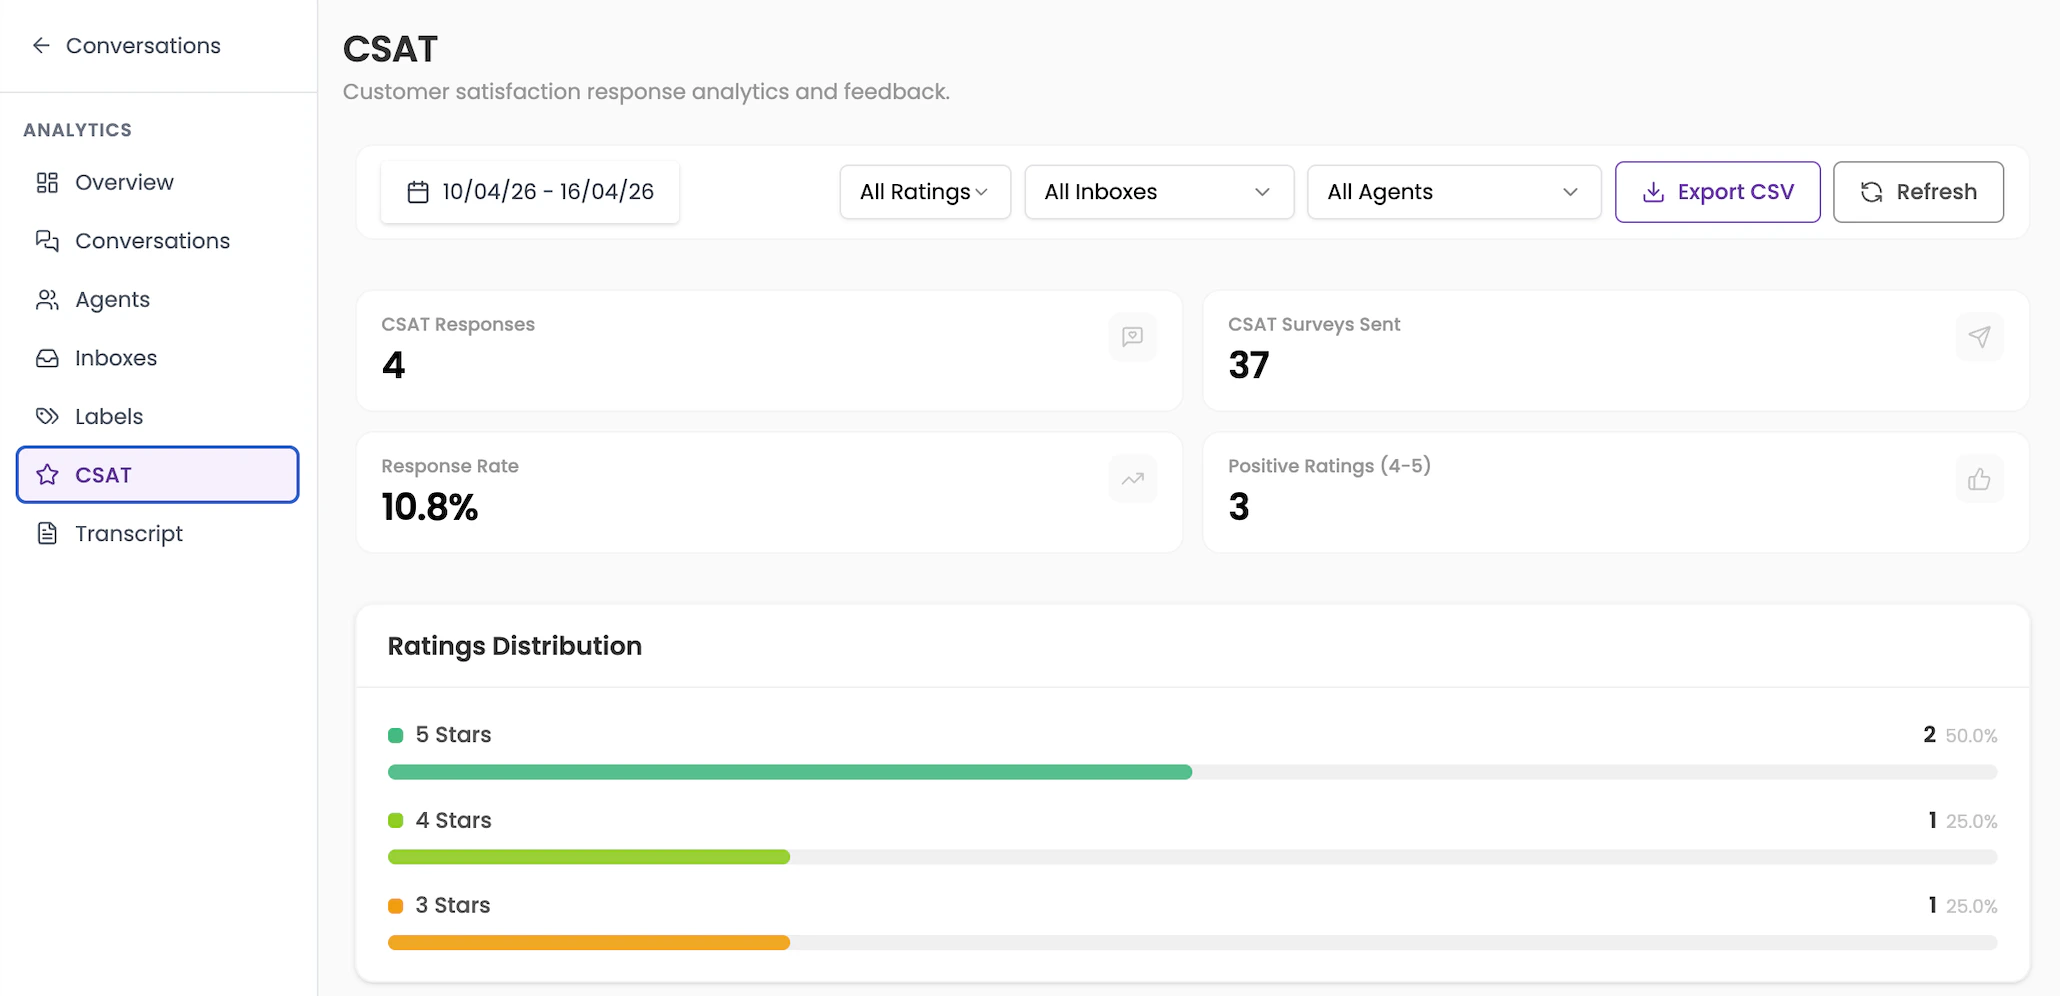
Task: Select the Overview grid icon
Action: coord(47,182)
